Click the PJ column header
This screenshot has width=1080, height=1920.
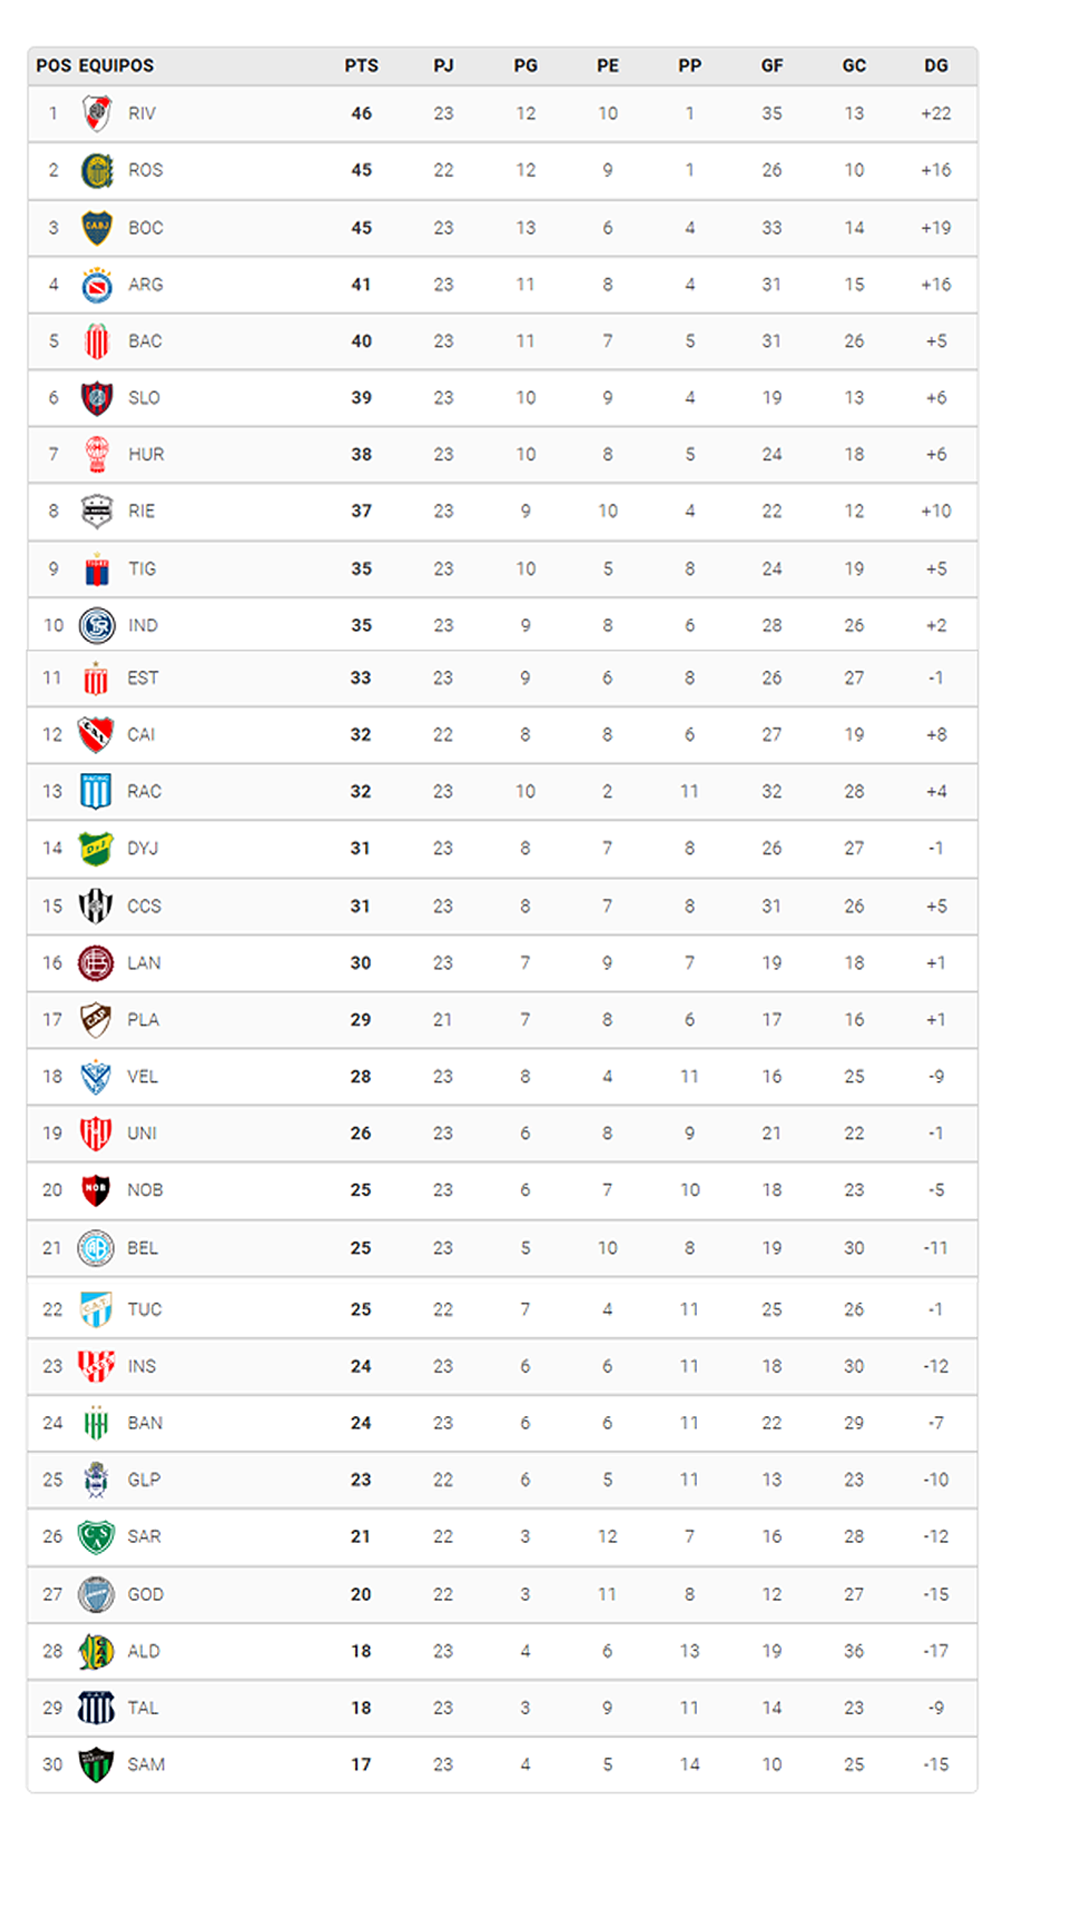[443, 65]
